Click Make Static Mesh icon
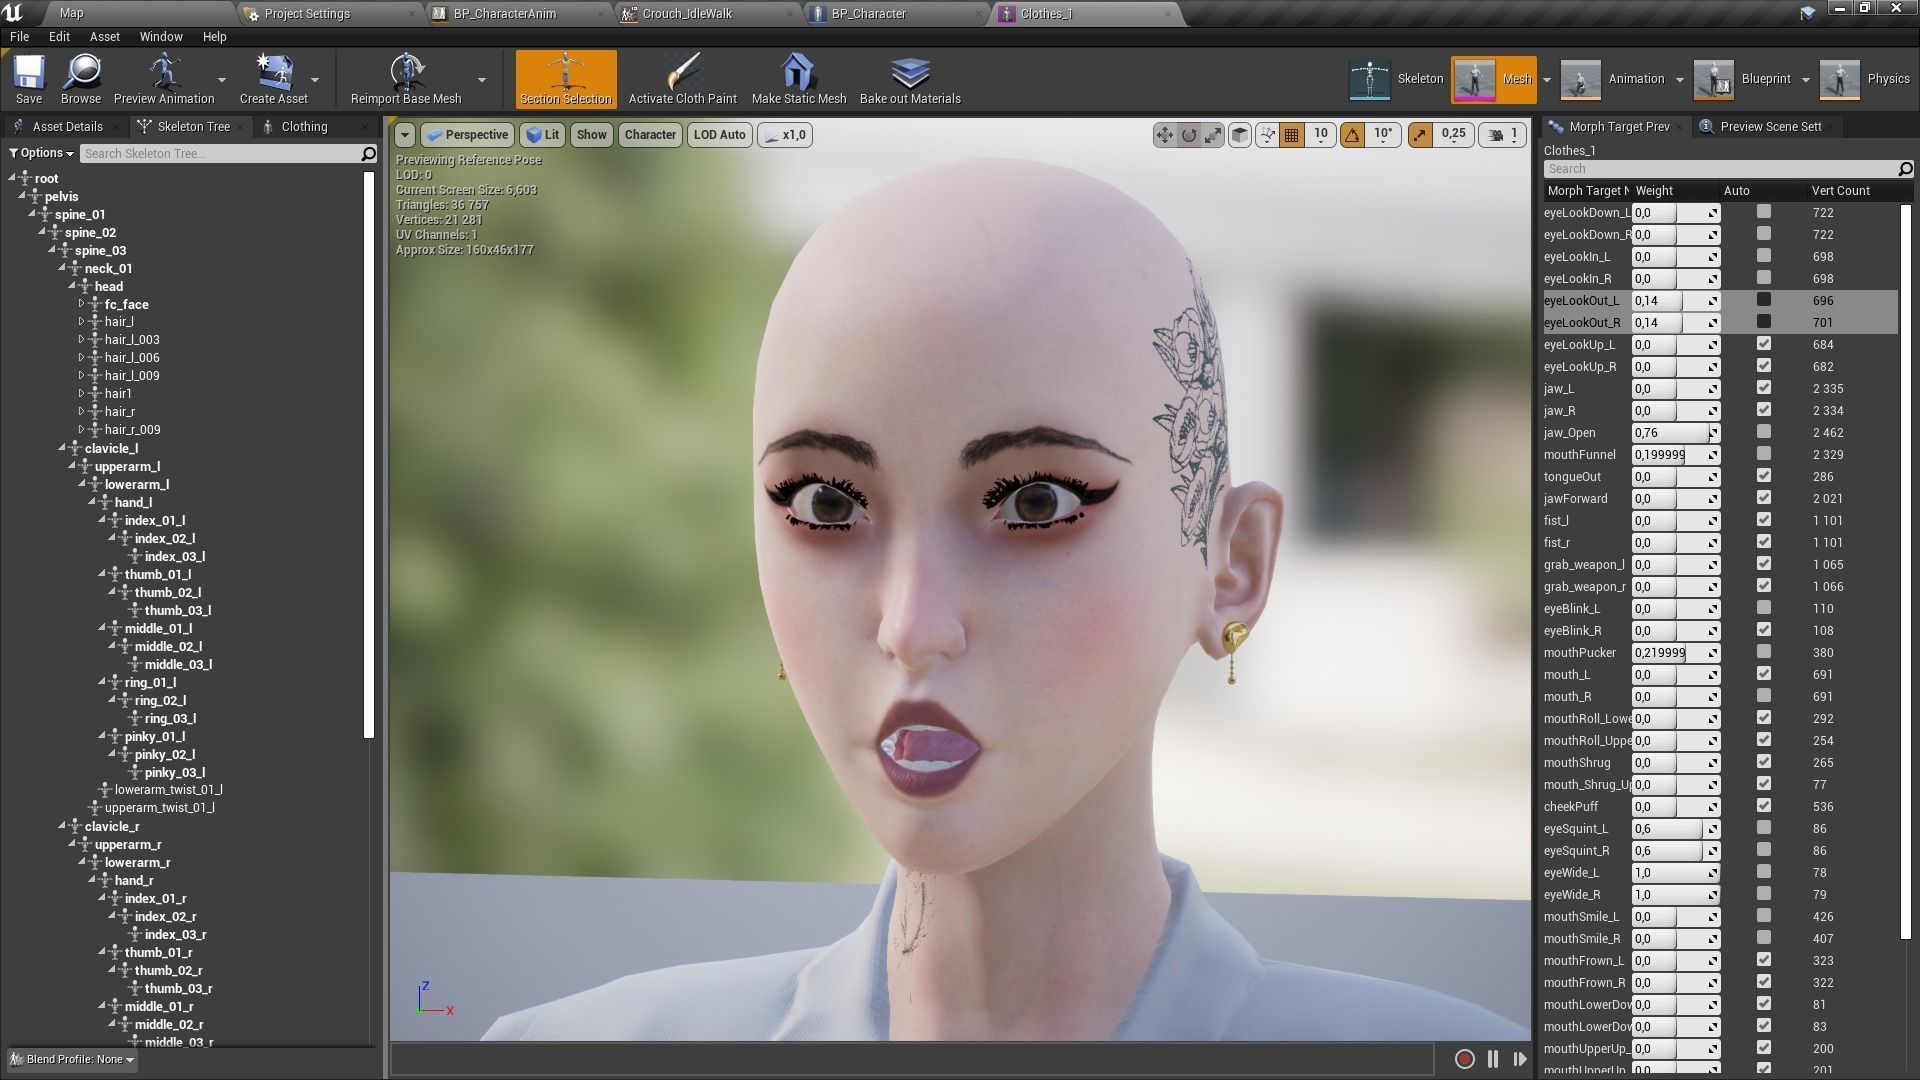 pos(798,73)
